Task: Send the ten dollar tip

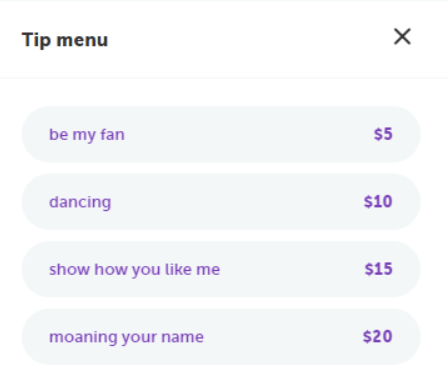Action: [221, 202]
